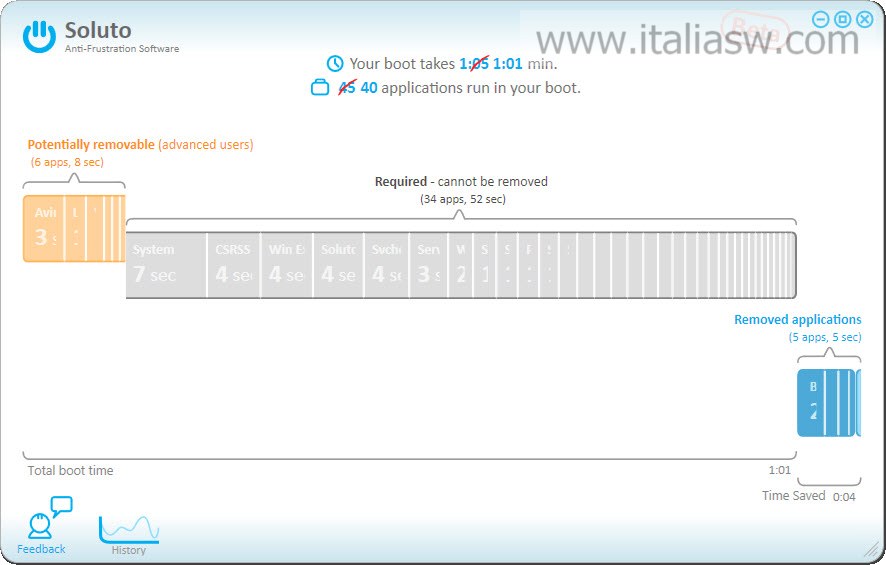Screen dimensions: 886x565
Task: Click the Total boot time label
Action: pos(71,471)
